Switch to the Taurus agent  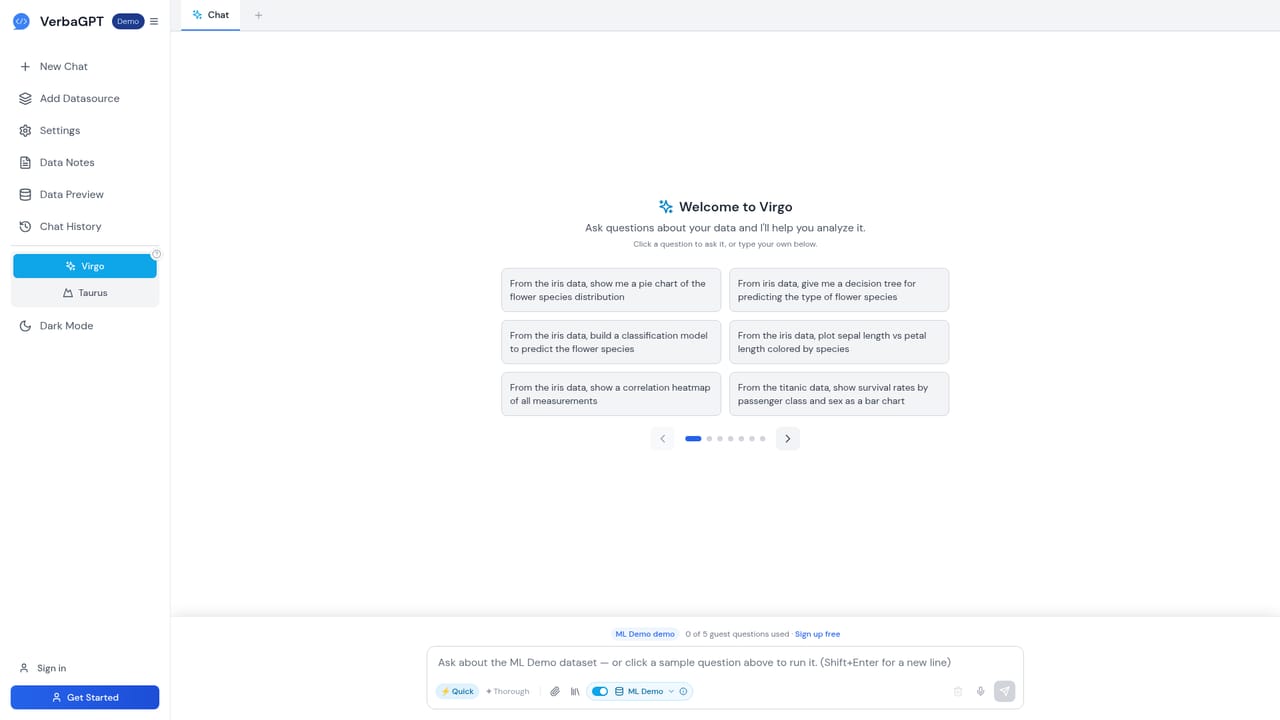click(x=85, y=293)
